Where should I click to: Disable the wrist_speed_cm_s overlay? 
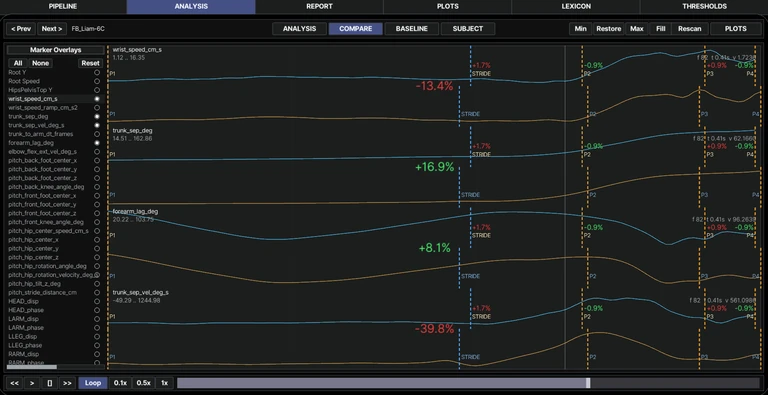click(x=97, y=99)
